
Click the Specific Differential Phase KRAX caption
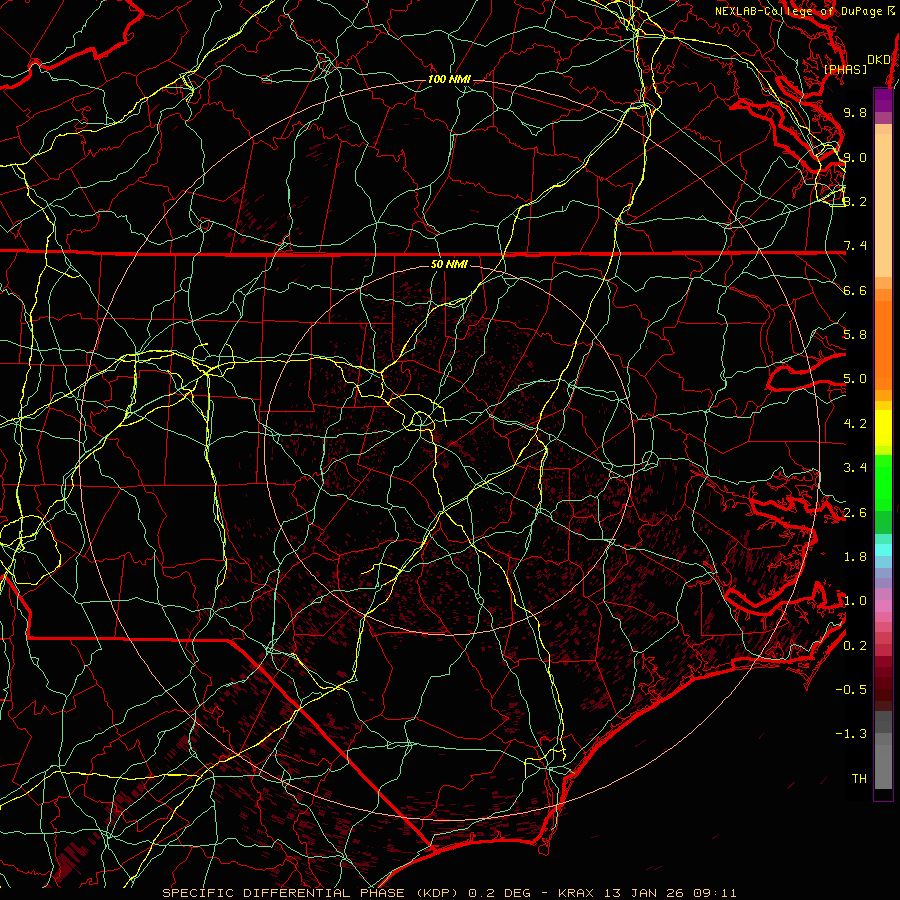coord(449,893)
